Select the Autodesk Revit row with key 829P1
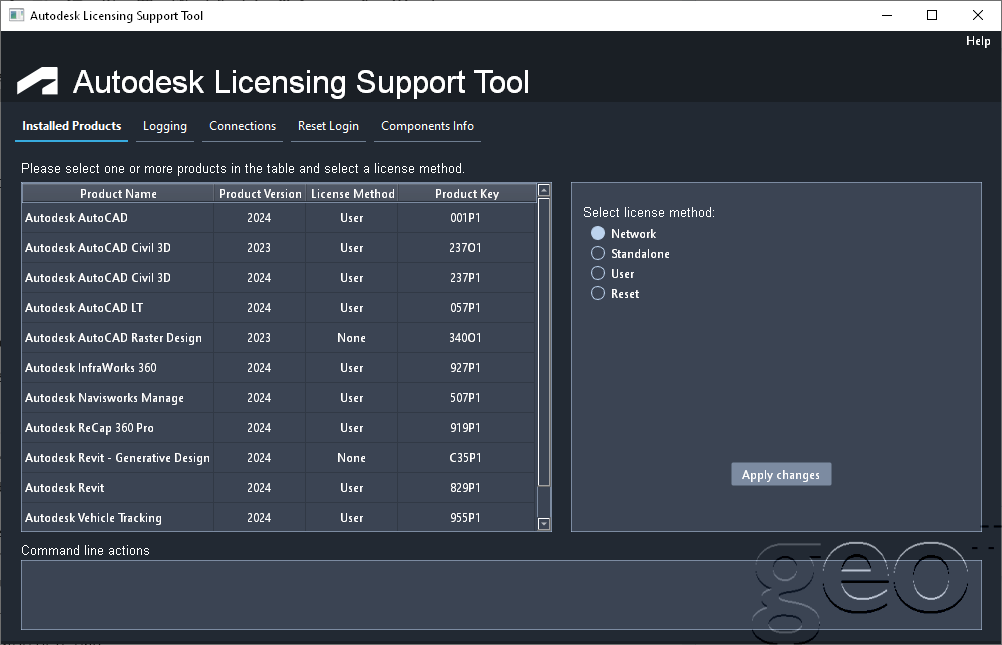The width and height of the screenshot is (1002, 645). 279,488
